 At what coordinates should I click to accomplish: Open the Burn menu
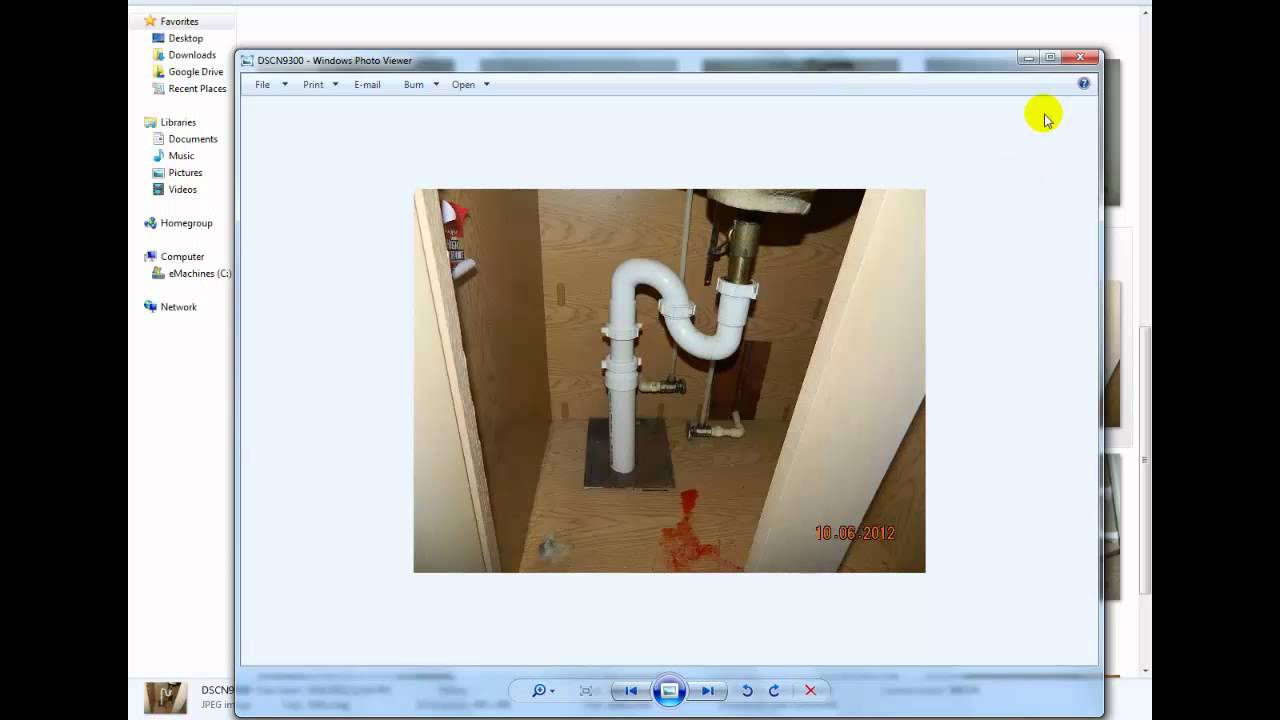tap(413, 85)
